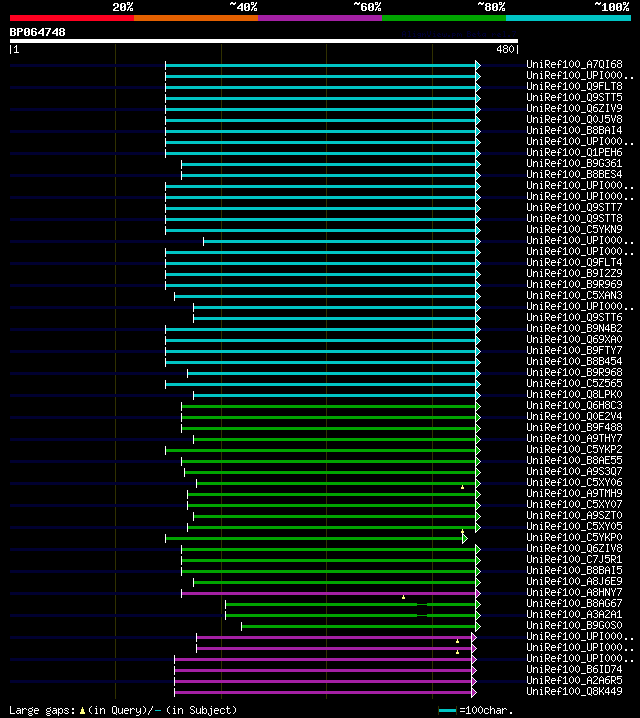Choose the UniRef100_A9SZT0 label

(x=574, y=515)
